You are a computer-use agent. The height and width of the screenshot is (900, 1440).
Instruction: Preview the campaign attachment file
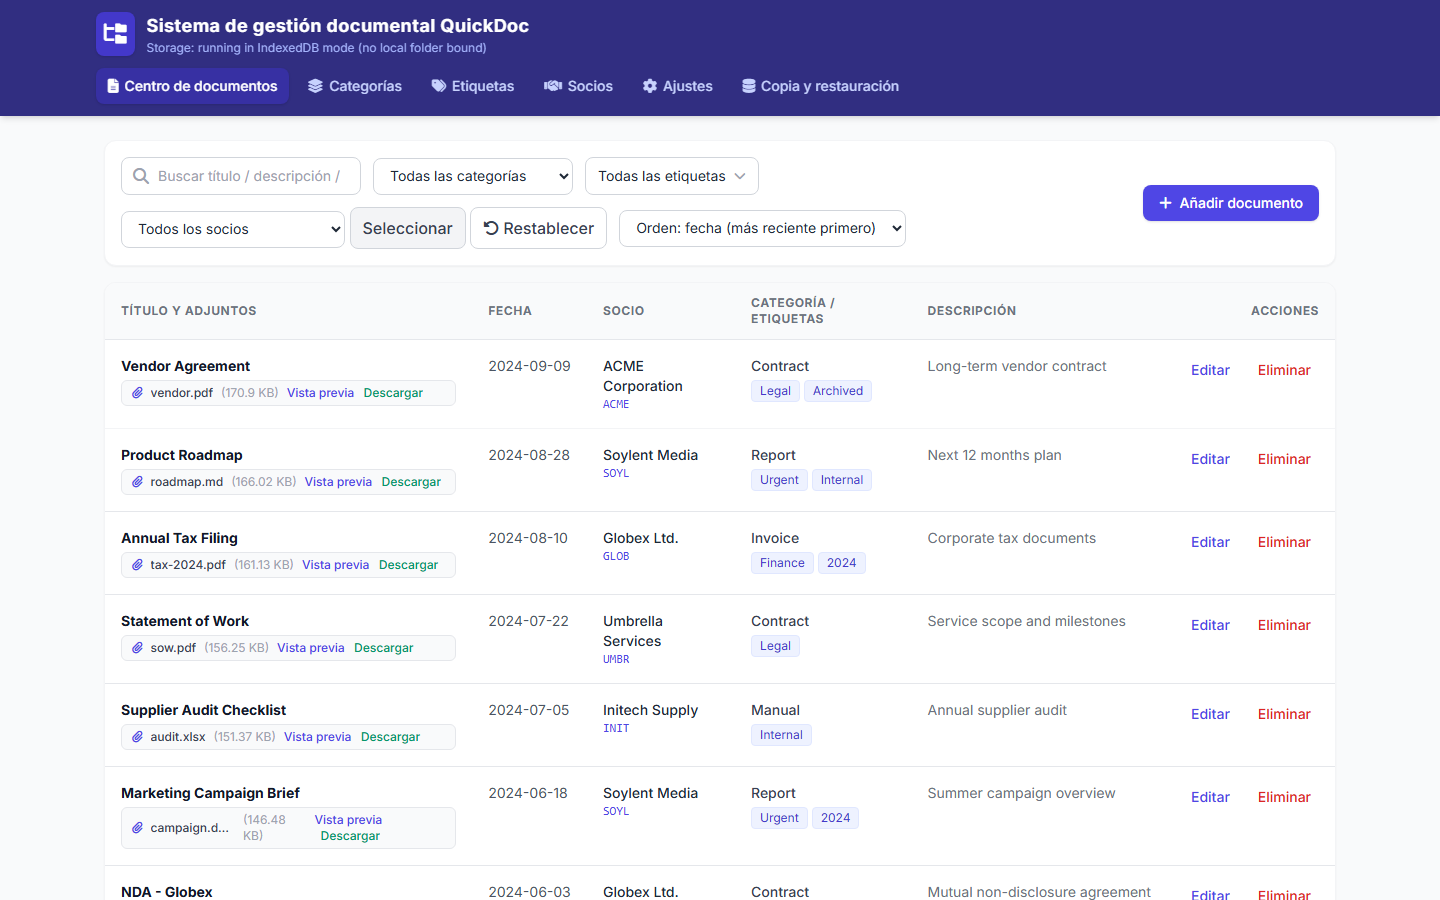pyautogui.click(x=348, y=820)
